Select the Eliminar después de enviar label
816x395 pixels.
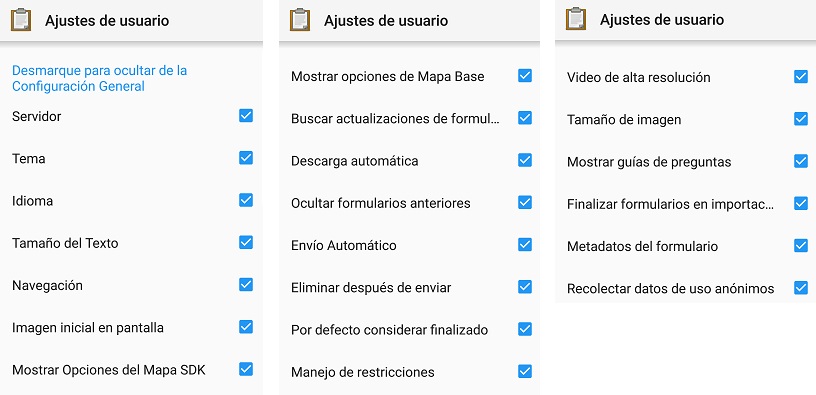pyautogui.click(x=371, y=287)
